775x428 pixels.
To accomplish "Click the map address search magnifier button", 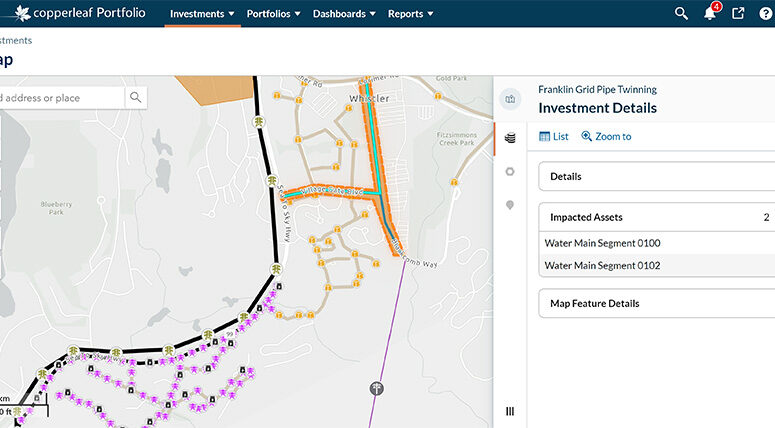I will point(135,97).
